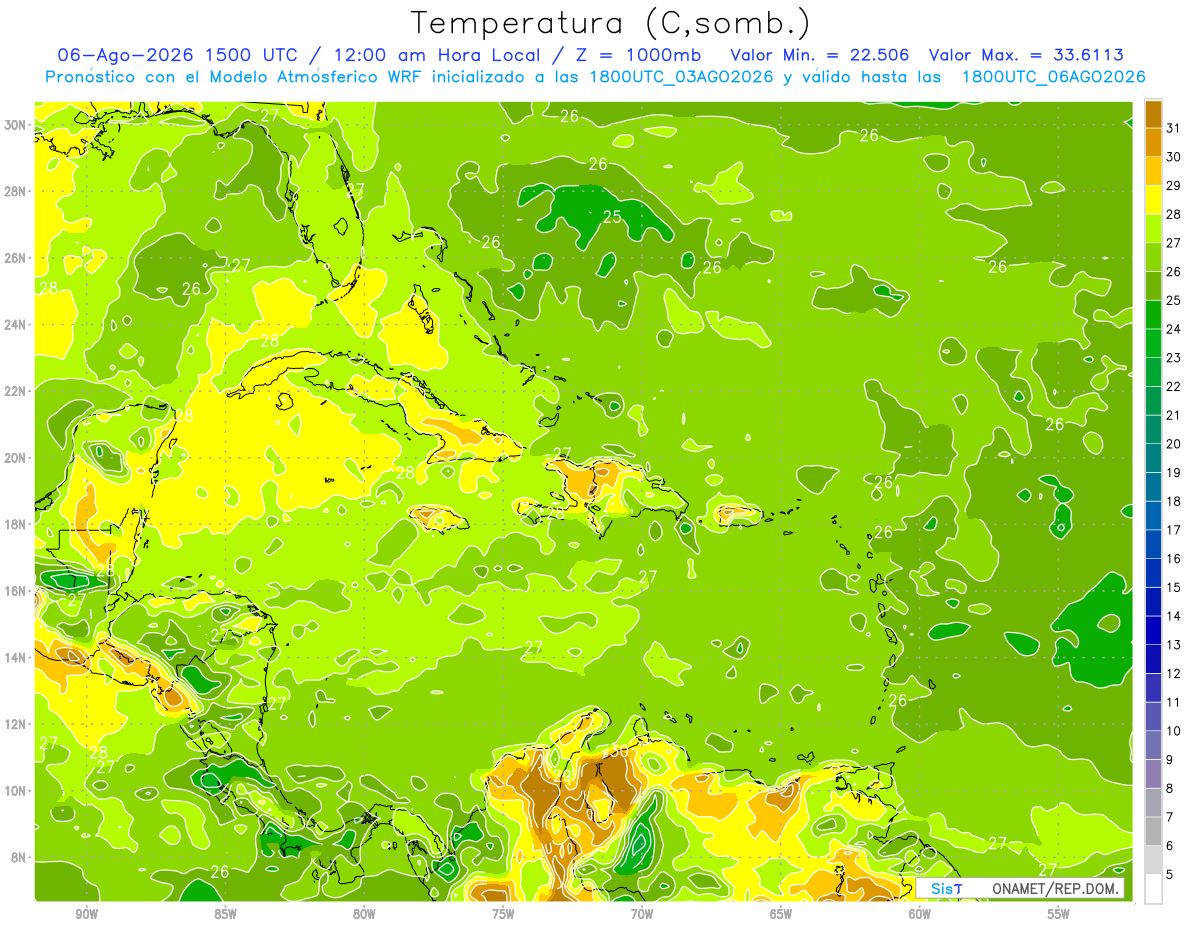Click the legend scale value 13

tap(1173, 645)
